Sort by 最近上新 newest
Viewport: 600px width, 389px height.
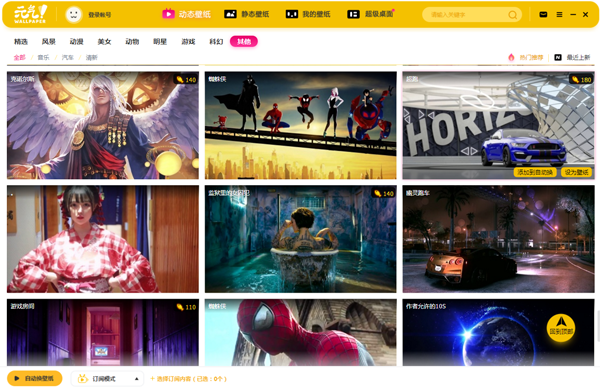click(x=572, y=57)
